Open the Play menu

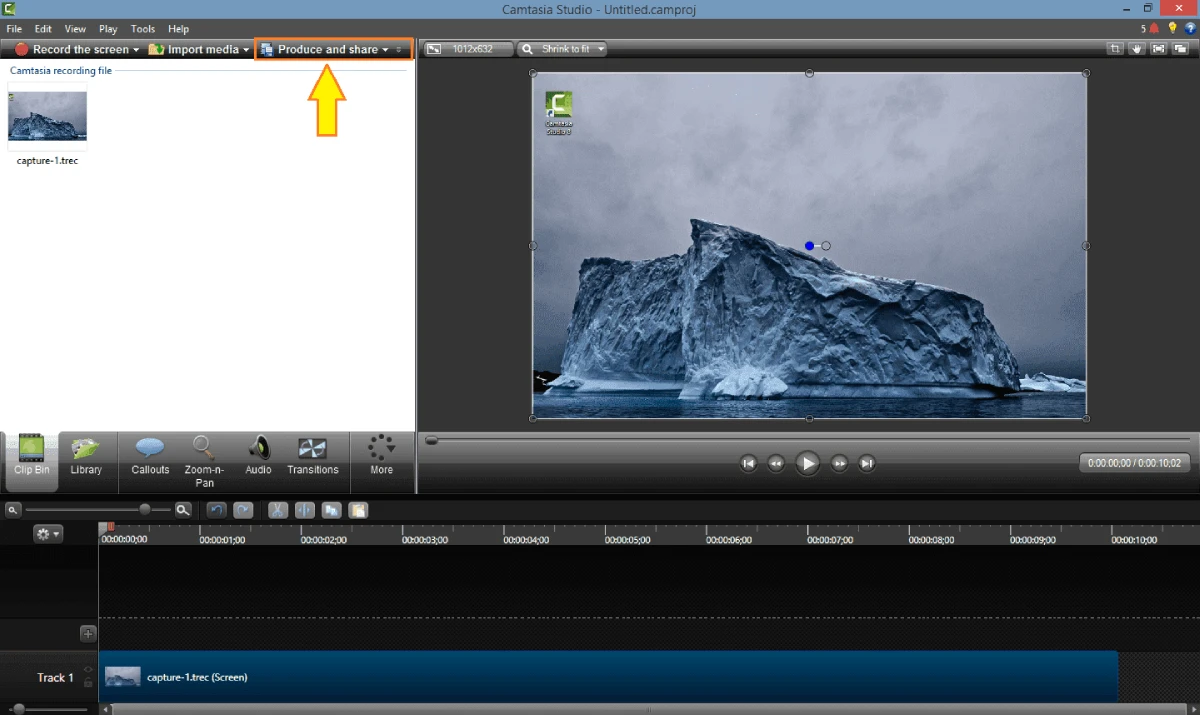108,29
